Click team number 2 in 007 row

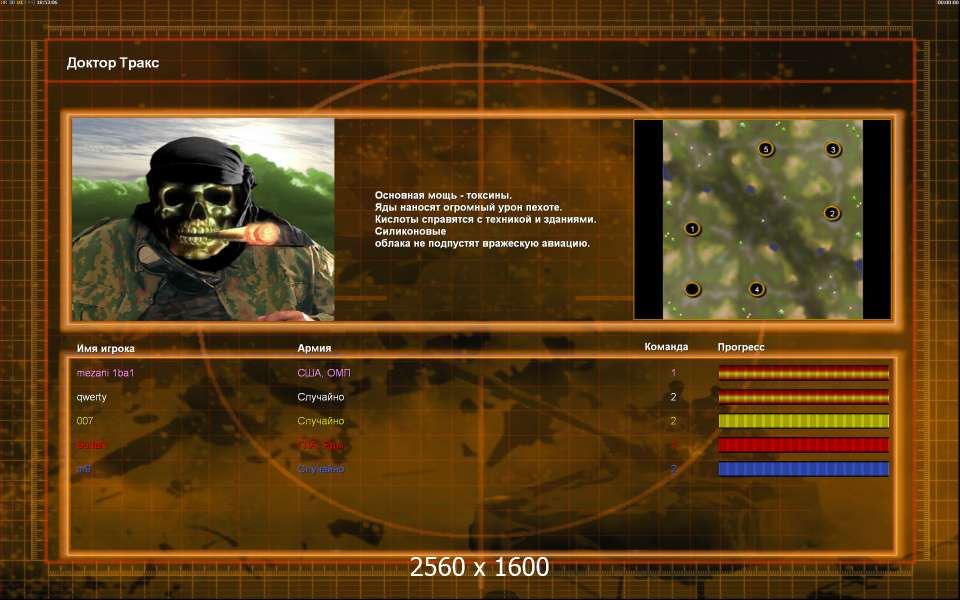pos(673,421)
